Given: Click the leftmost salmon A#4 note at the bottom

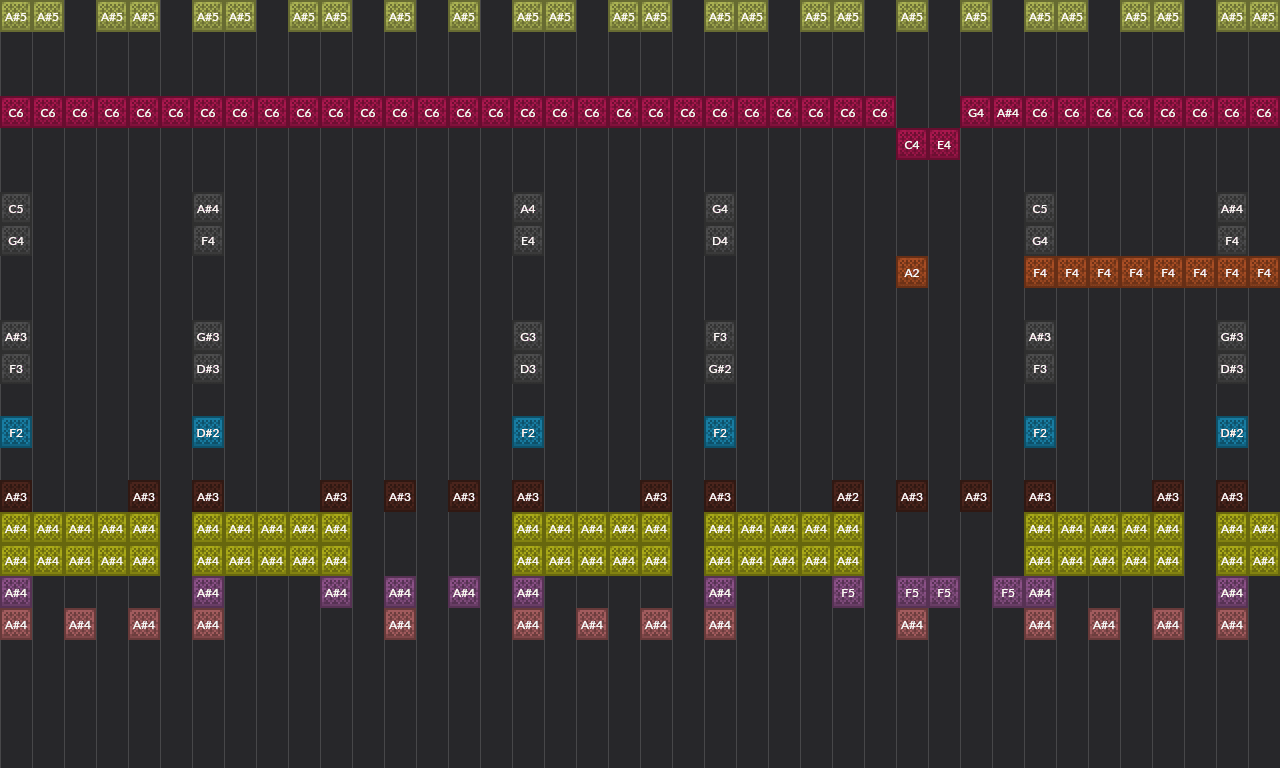Looking at the screenshot, I should point(15,624).
